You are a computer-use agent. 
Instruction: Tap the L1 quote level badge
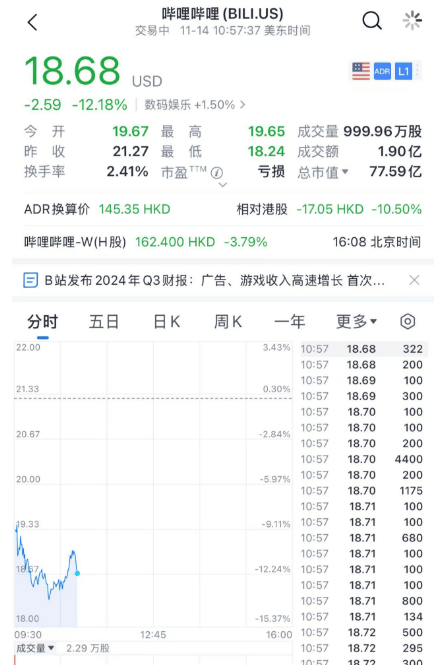point(403,71)
